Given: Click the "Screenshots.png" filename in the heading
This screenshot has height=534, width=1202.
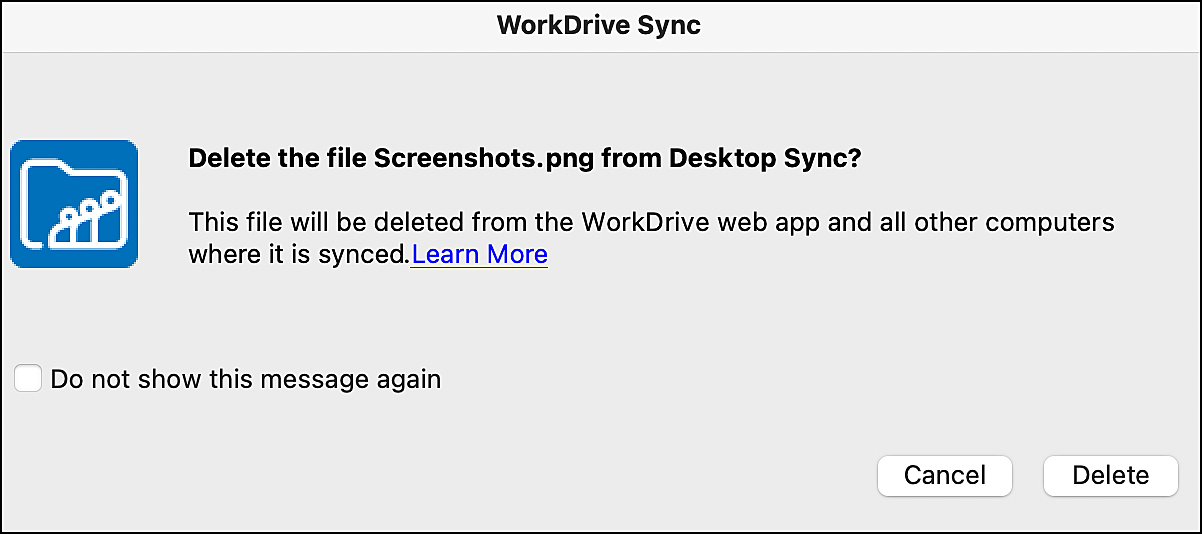Looking at the screenshot, I should click(460, 159).
